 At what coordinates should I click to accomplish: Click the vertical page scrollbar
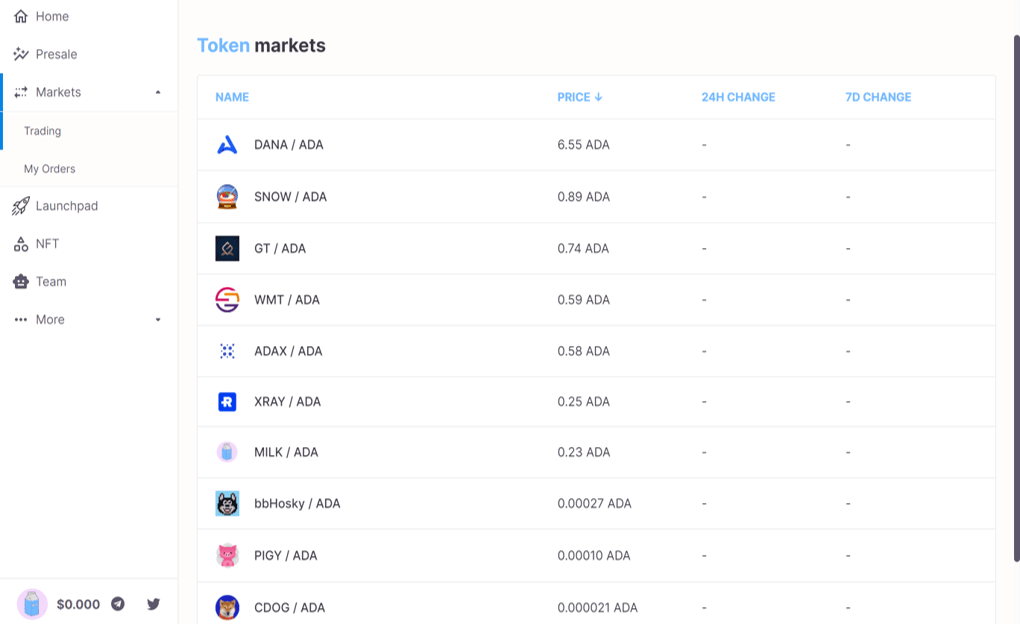[1016, 300]
